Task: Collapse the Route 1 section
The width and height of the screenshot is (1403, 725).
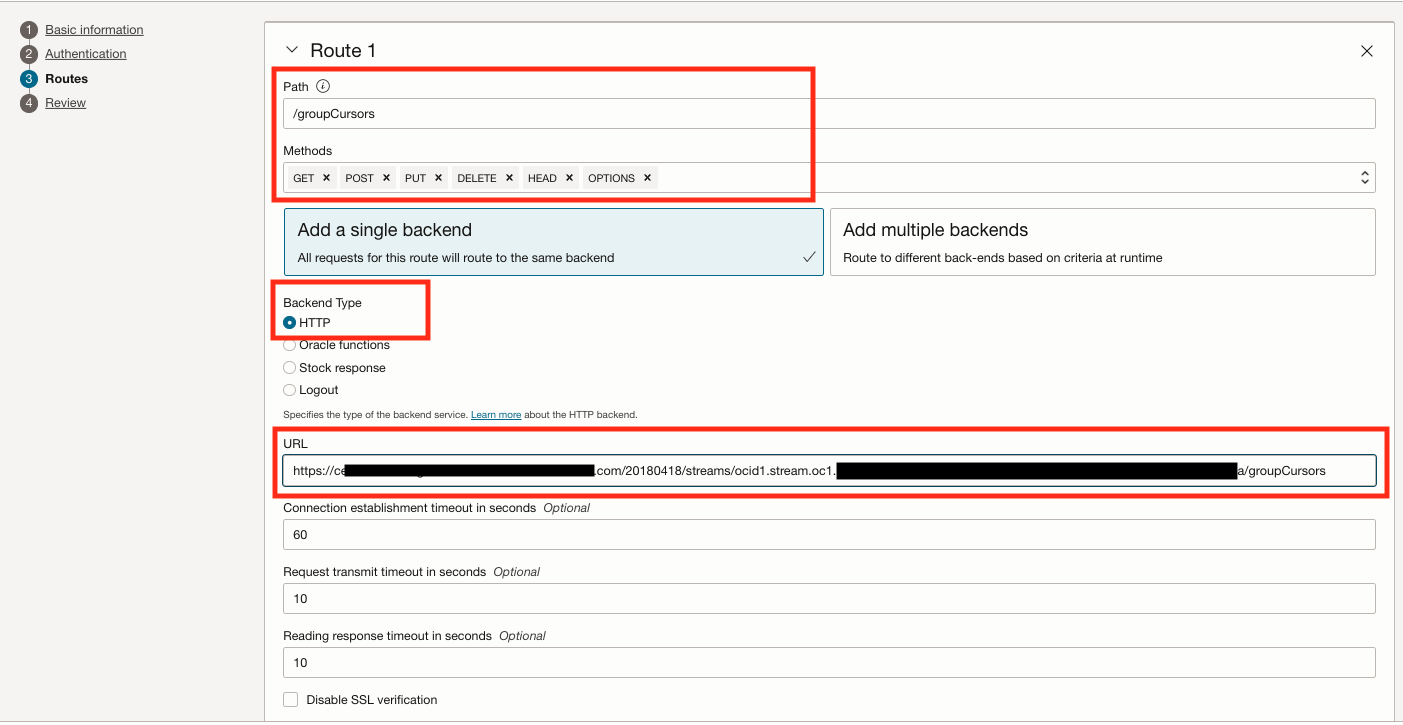Action: click(x=291, y=48)
